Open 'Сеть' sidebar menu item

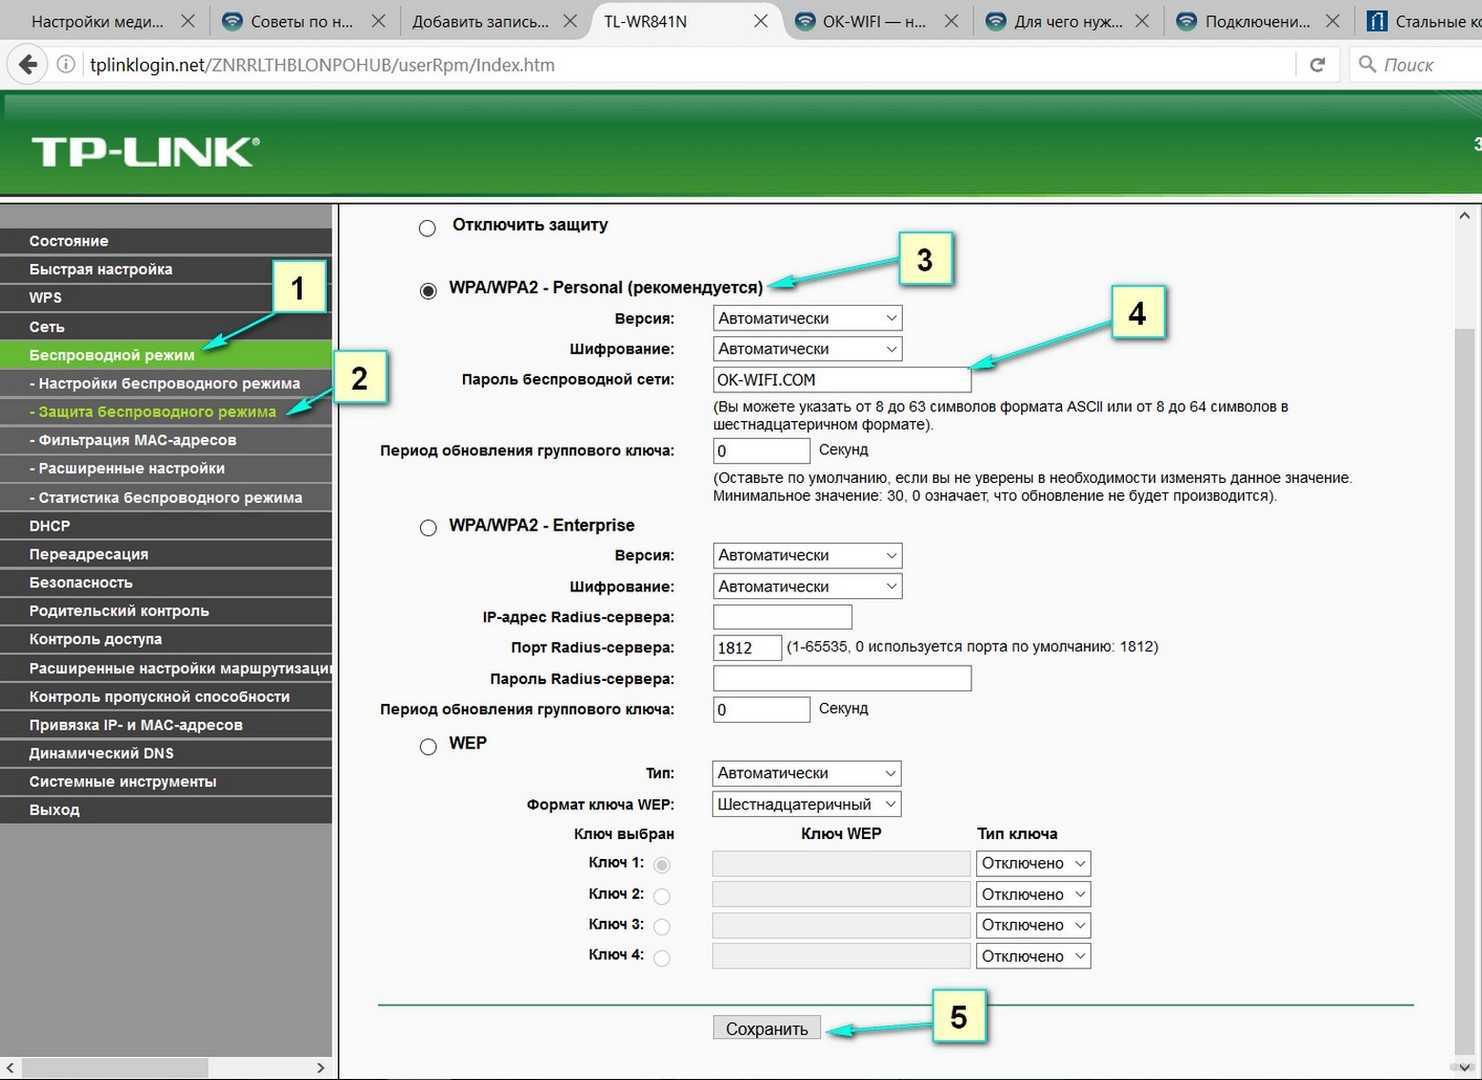(x=166, y=327)
